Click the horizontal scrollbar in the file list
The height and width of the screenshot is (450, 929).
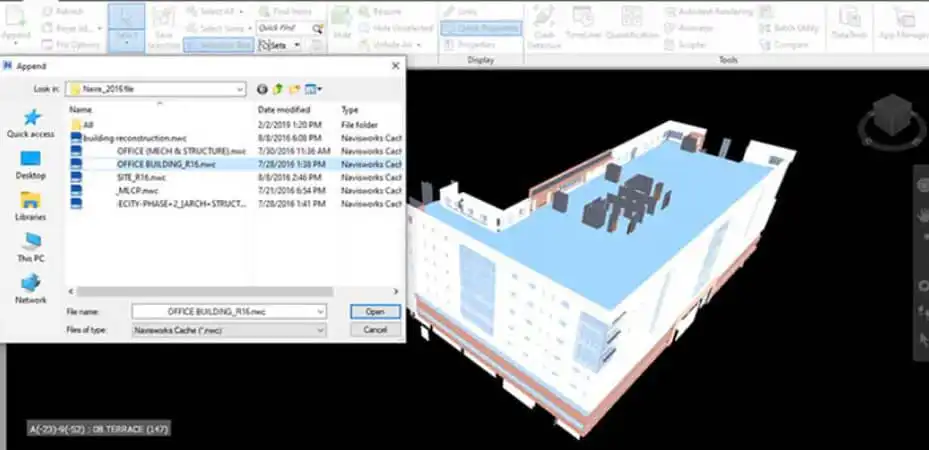204,291
